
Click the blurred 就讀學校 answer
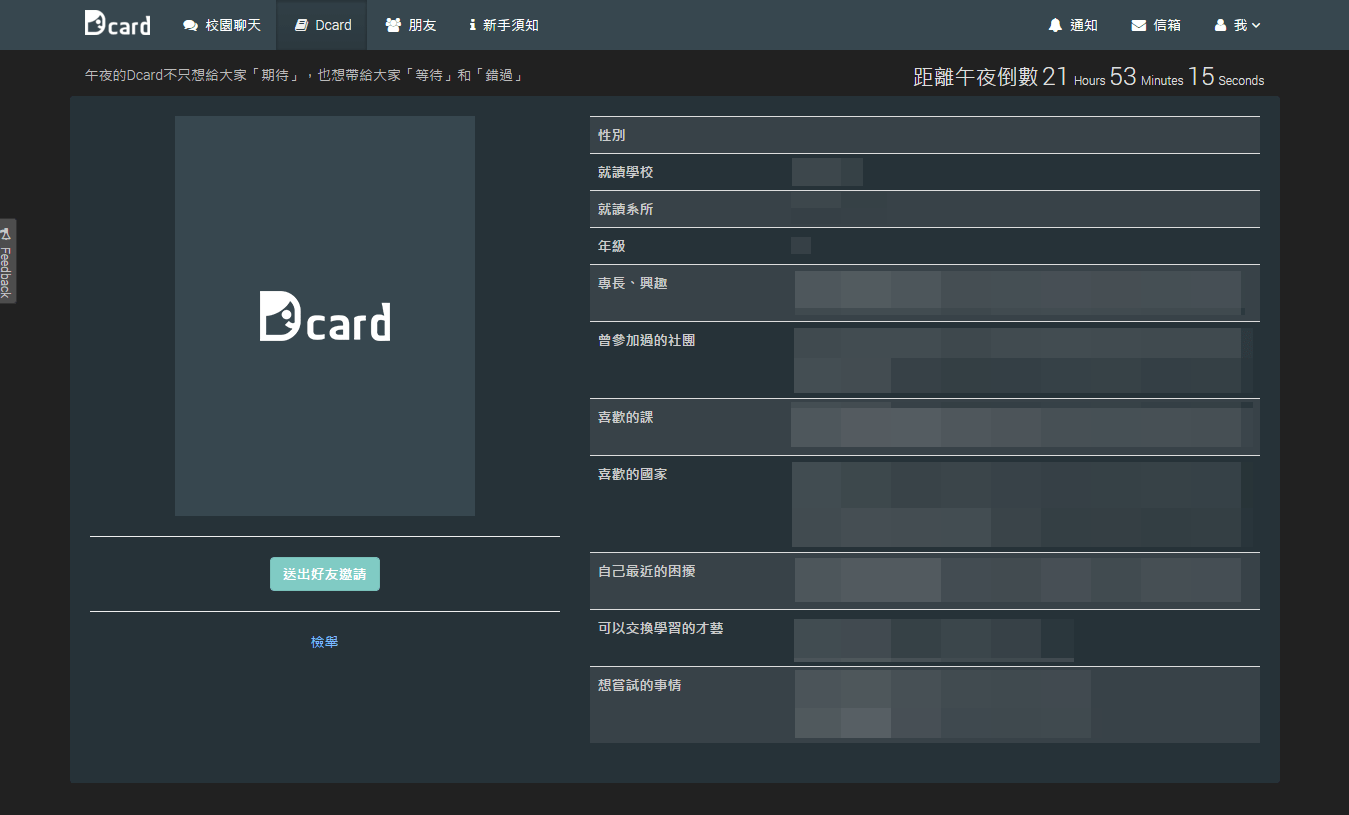[827, 171]
